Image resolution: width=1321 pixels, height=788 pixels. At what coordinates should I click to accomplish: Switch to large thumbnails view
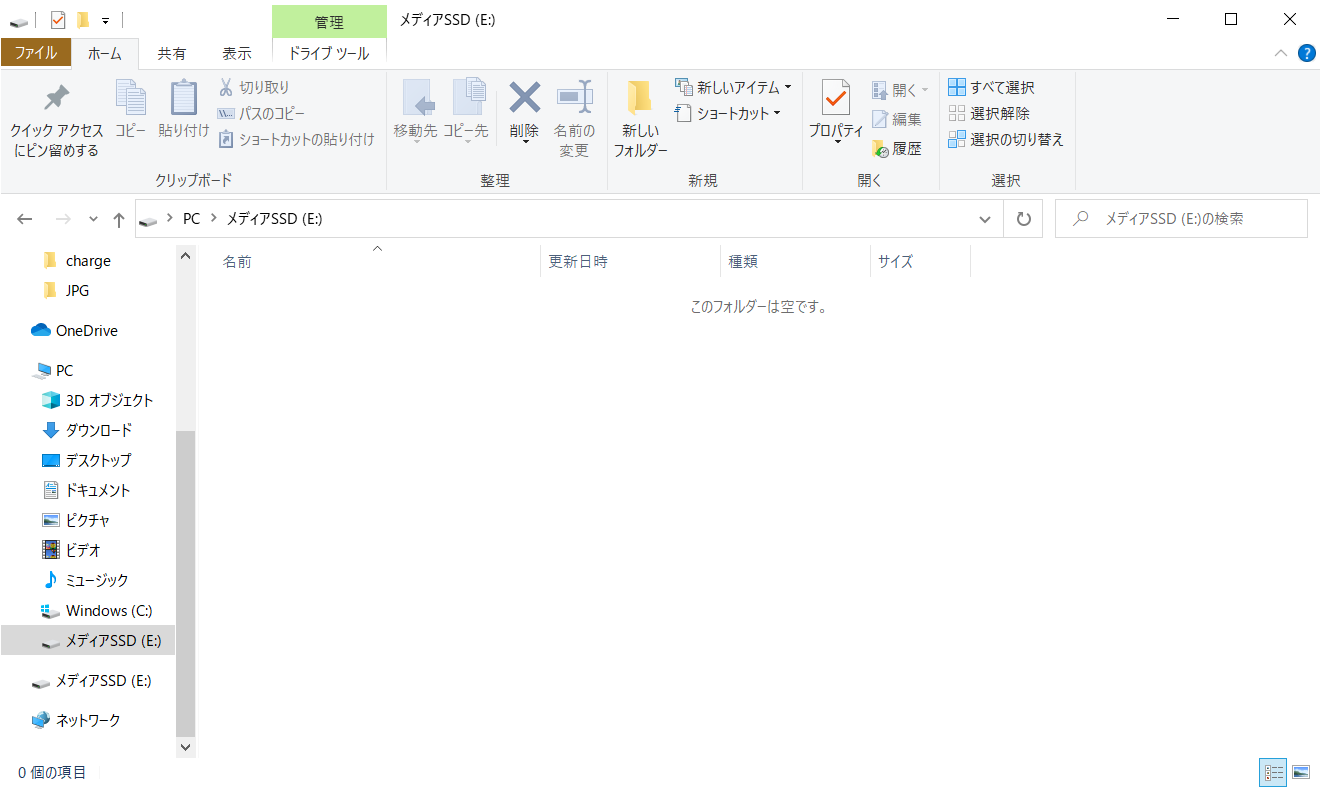(1300, 772)
